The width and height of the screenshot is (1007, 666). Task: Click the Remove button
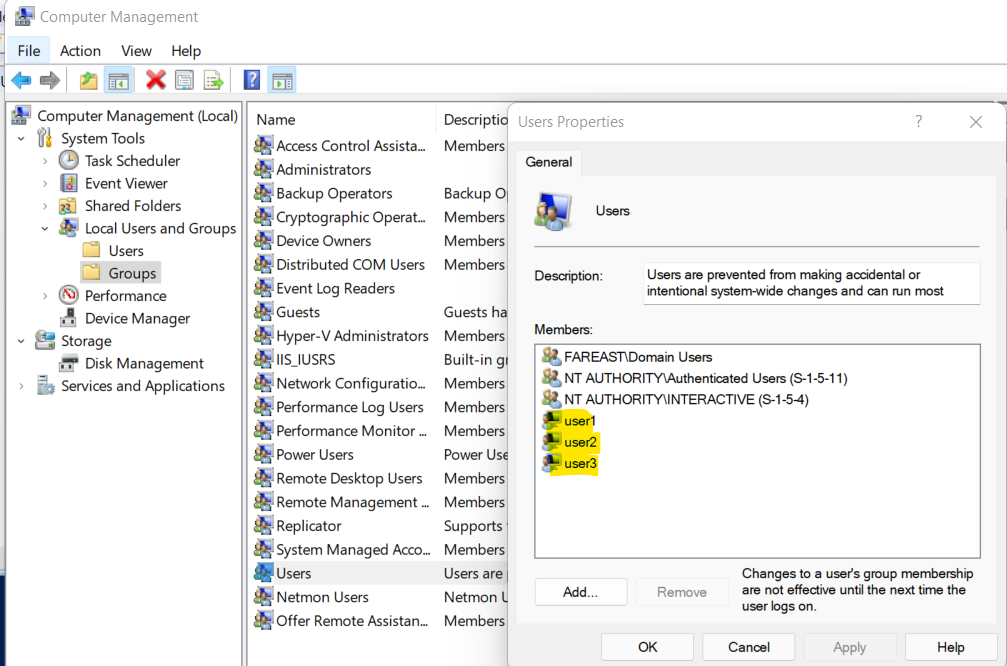pyautogui.click(x=682, y=592)
